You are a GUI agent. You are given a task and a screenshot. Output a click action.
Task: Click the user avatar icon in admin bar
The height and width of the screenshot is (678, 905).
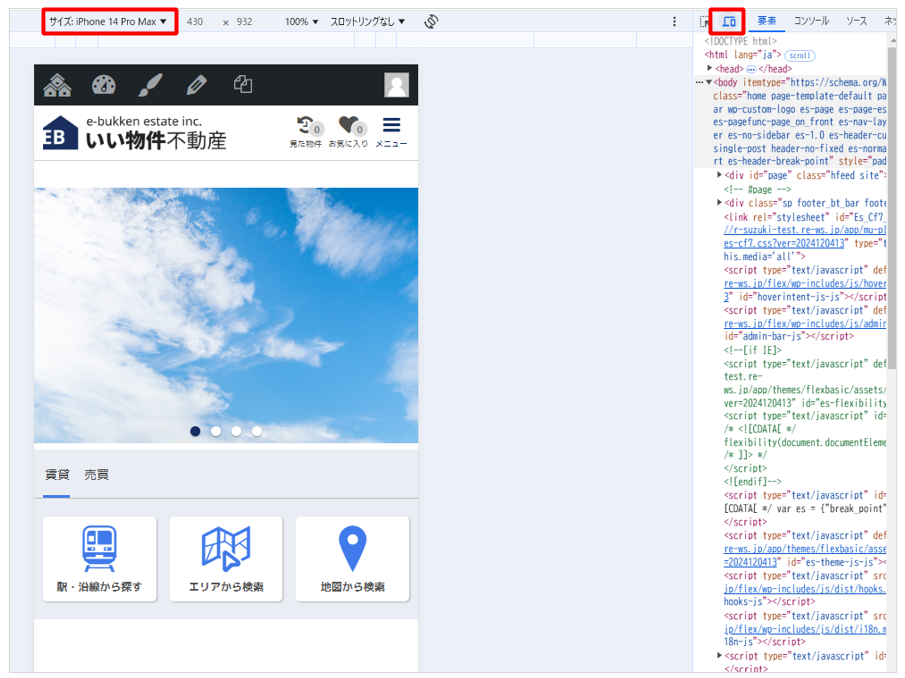pos(397,85)
